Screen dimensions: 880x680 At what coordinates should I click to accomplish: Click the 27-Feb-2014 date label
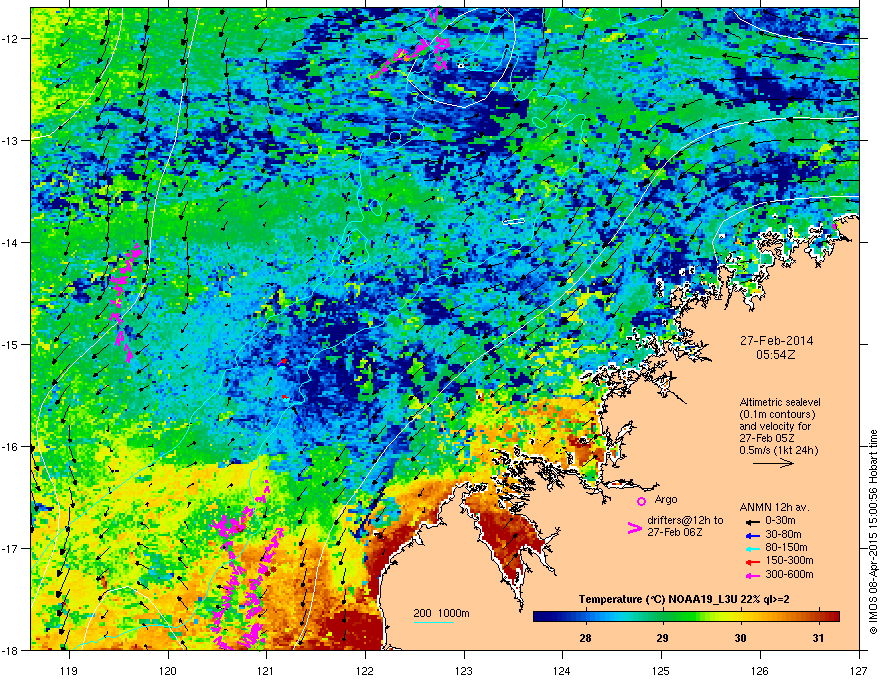[x=777, y=341]
